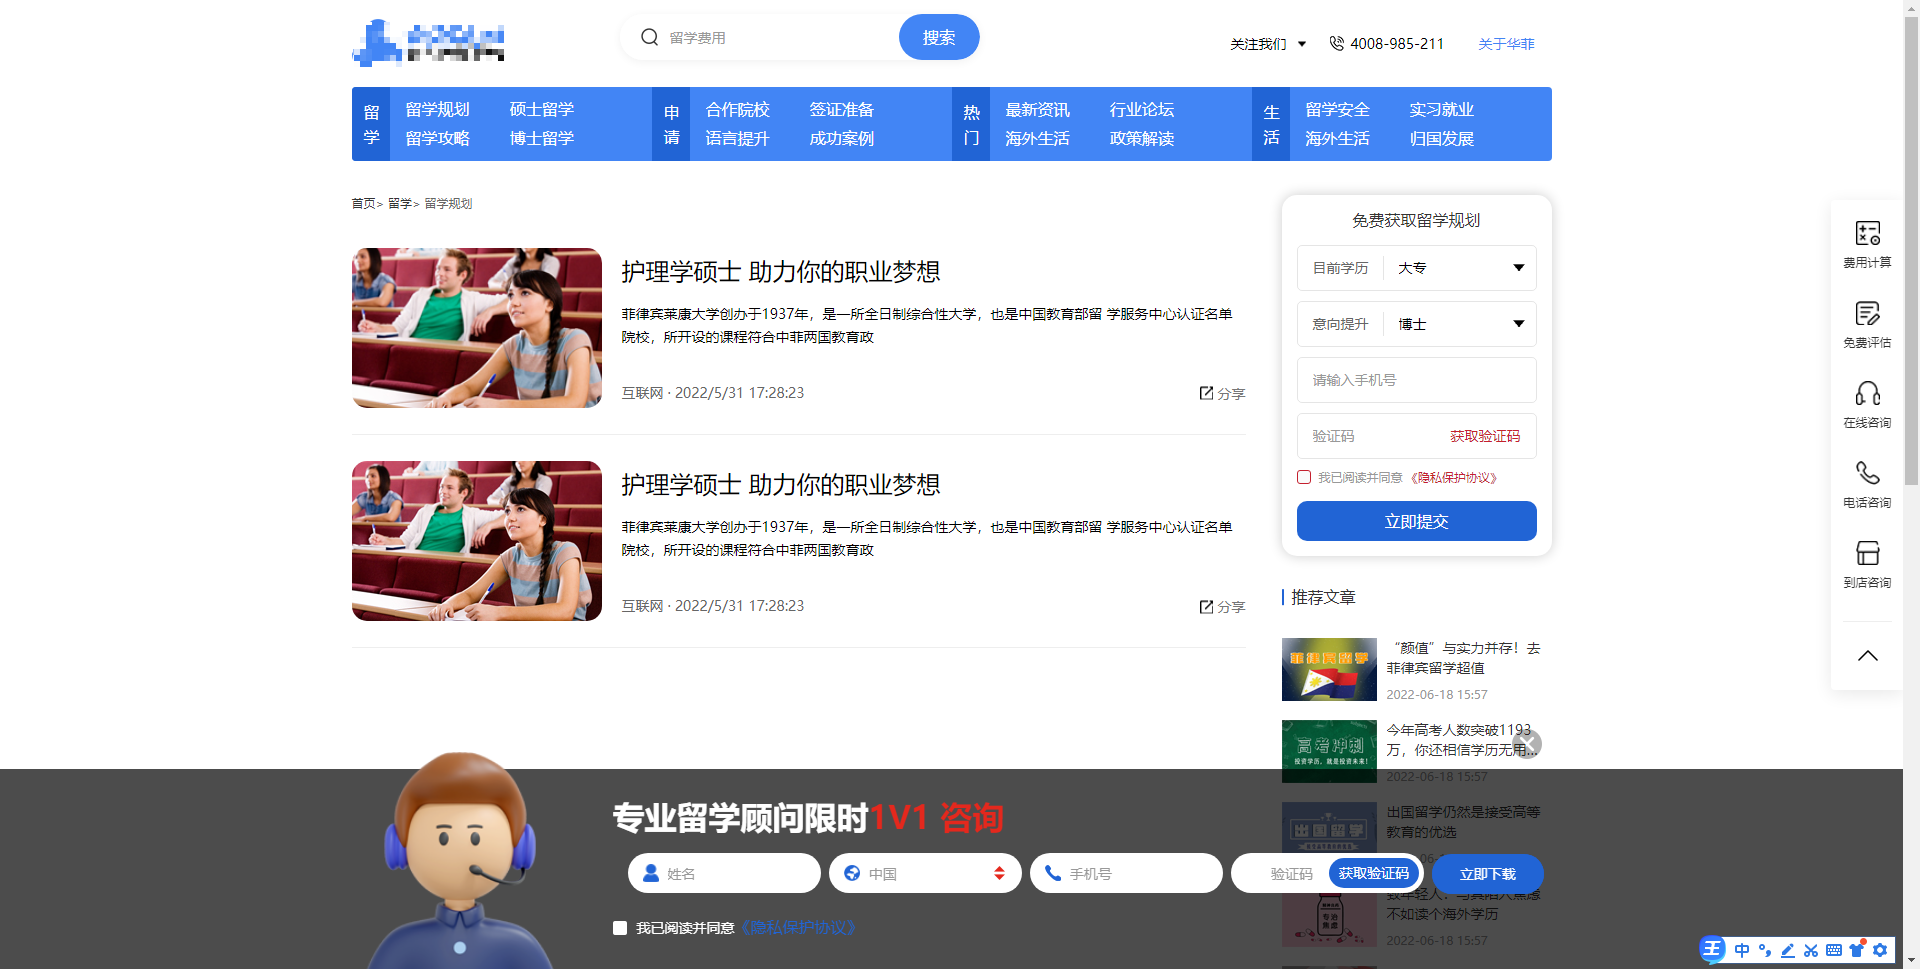This screenshot has height=969, width=1920.
Task: Open recommended article “颜值”与实力并存
Action: point(1464,658)
